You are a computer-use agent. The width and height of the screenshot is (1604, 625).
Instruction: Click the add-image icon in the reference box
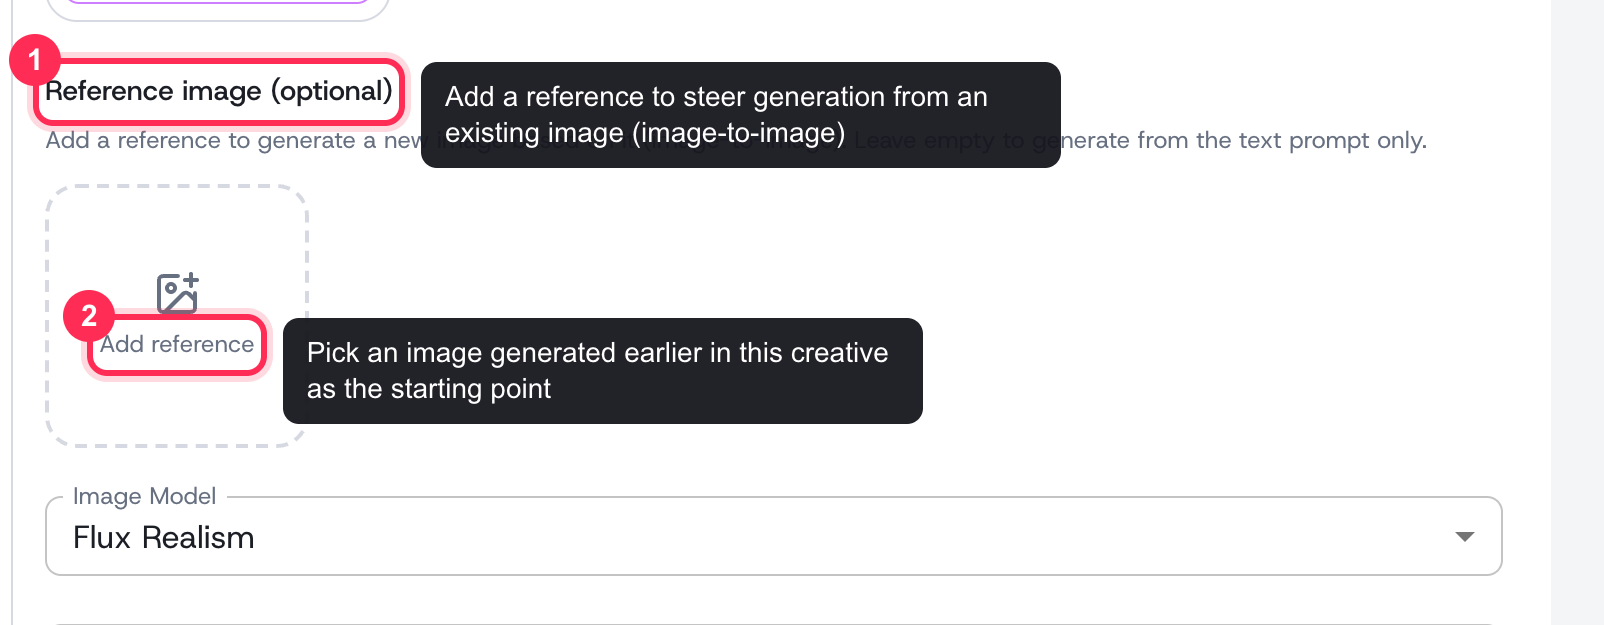177,294
